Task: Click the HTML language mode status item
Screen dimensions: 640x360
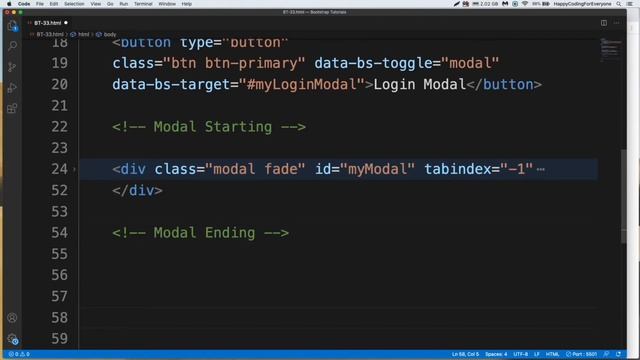Action: pyautogui.click(x=552, y=354)
